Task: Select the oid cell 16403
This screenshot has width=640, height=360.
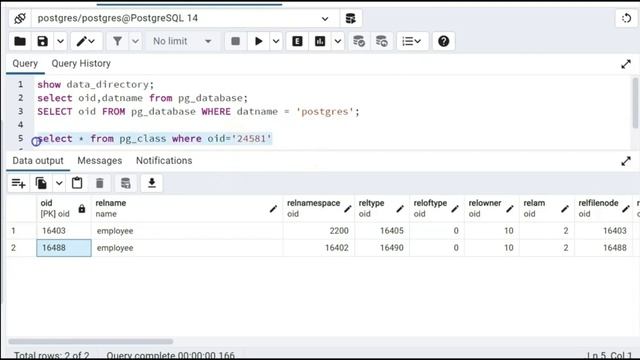Action: tap(64, 231)
